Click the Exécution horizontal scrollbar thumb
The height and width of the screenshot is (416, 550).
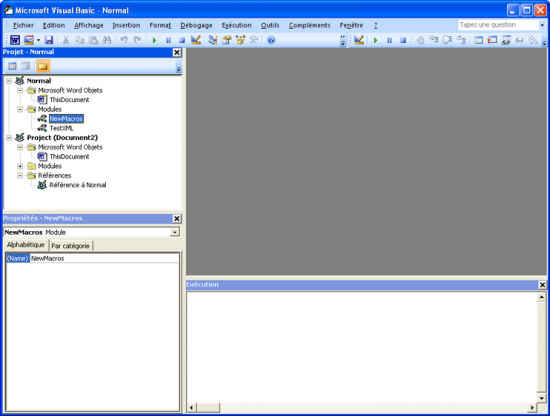(208, 408)
